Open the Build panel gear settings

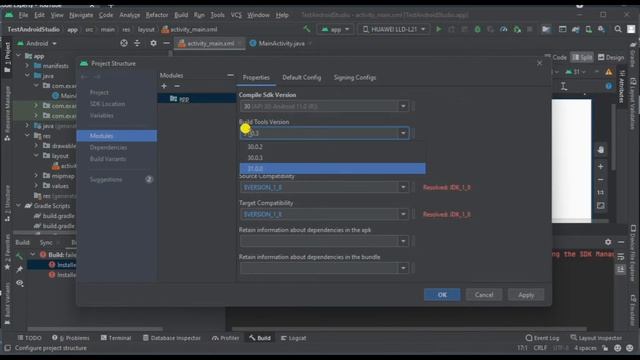(608, 242)
